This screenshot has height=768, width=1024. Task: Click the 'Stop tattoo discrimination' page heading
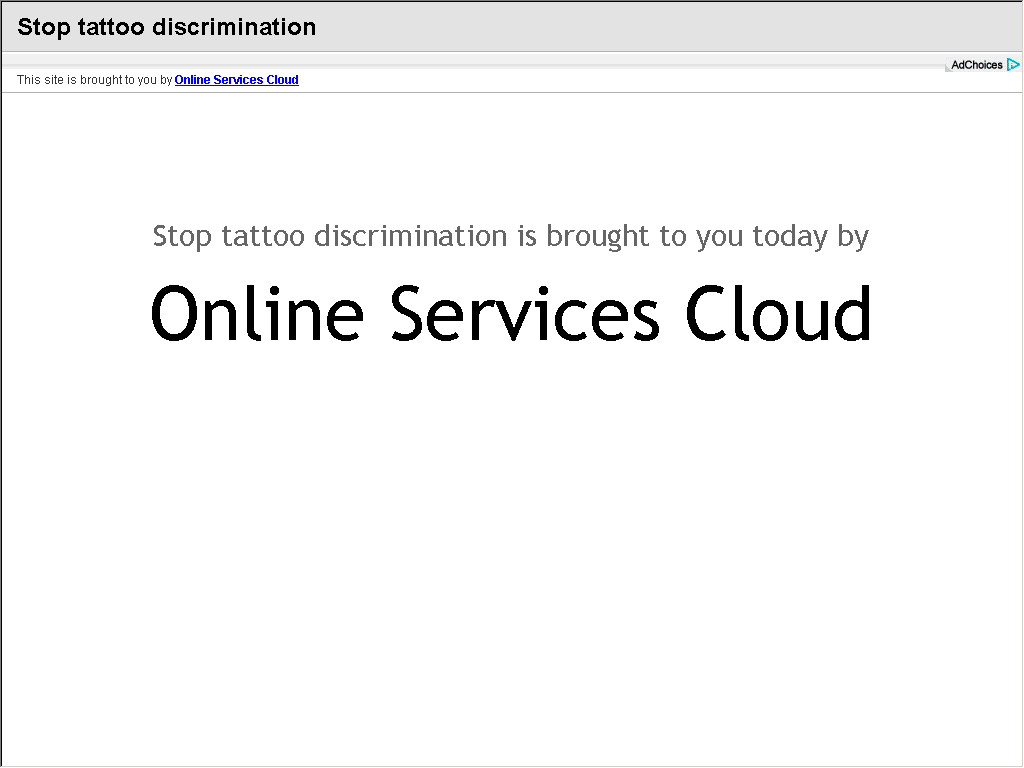167,27
